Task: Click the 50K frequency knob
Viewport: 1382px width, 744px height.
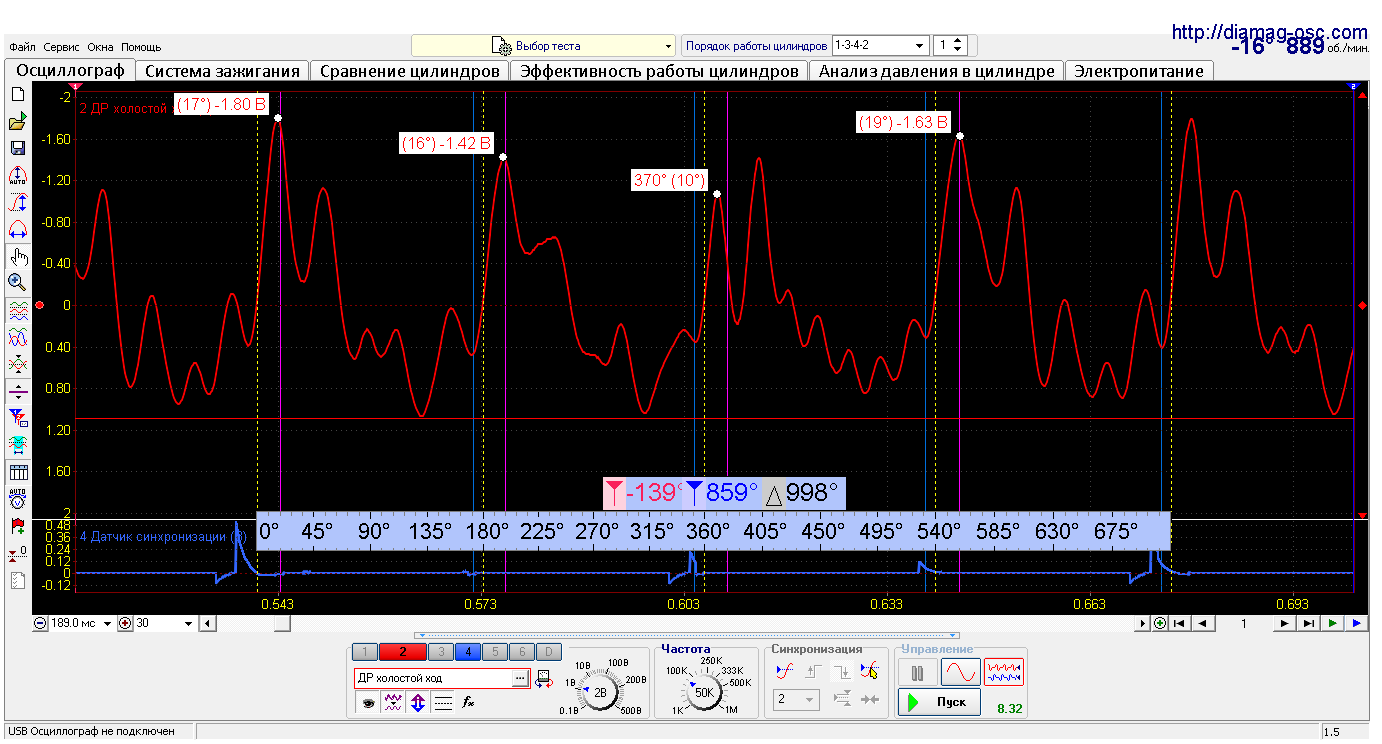Action: pyautogui.click(x=704, y=692)
